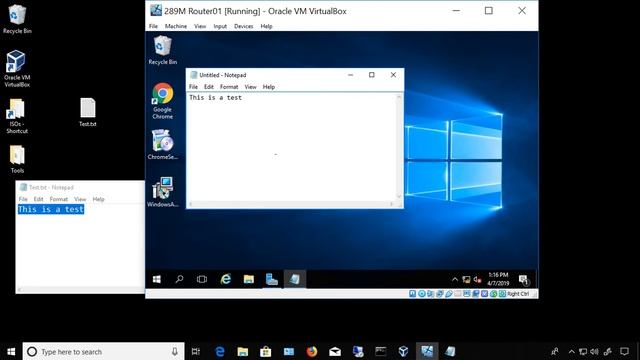The height and width of the screenshot is (360, 640).
Task: Select the Tools folder on host desktop
Action: tap(17, 160)
